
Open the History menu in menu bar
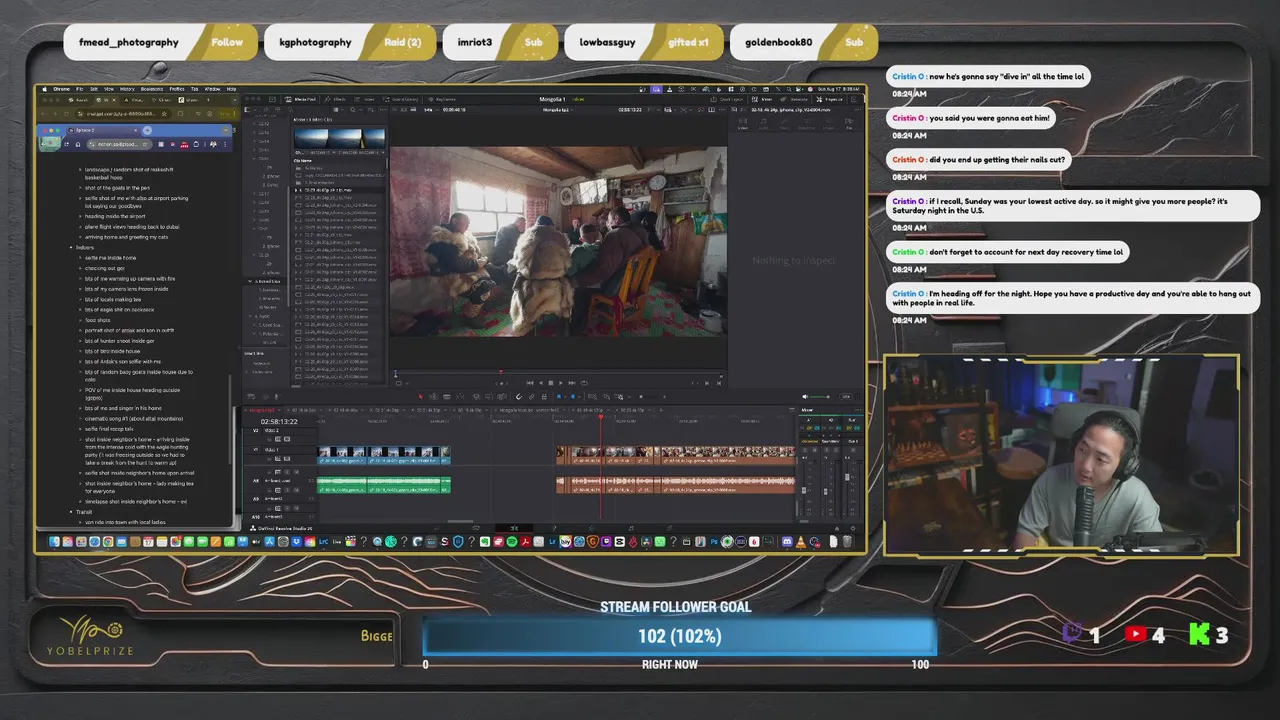(x=127, y=89)
